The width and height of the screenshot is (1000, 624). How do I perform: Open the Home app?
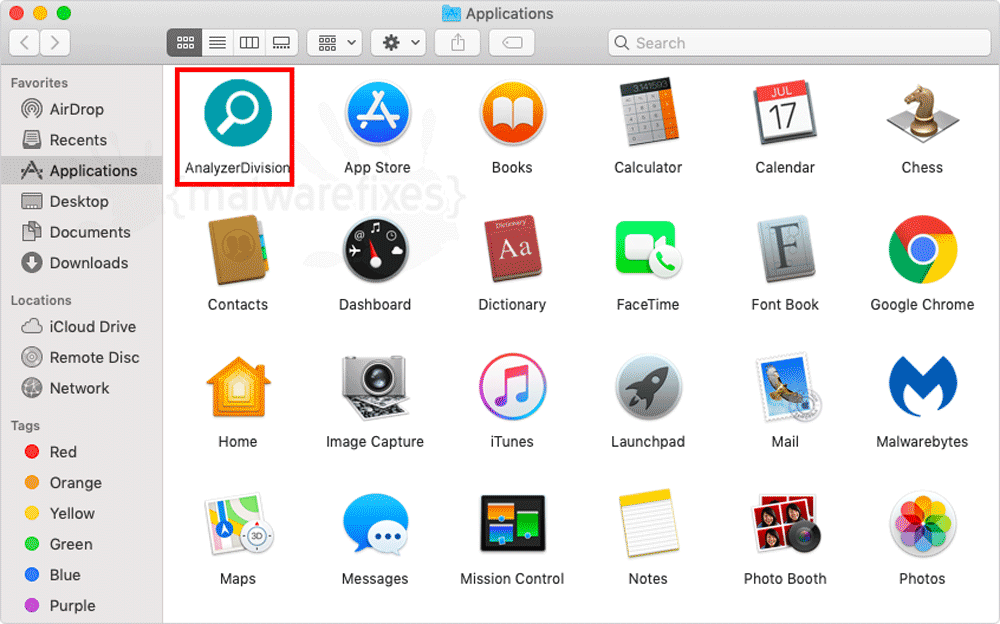coord(238,387)
